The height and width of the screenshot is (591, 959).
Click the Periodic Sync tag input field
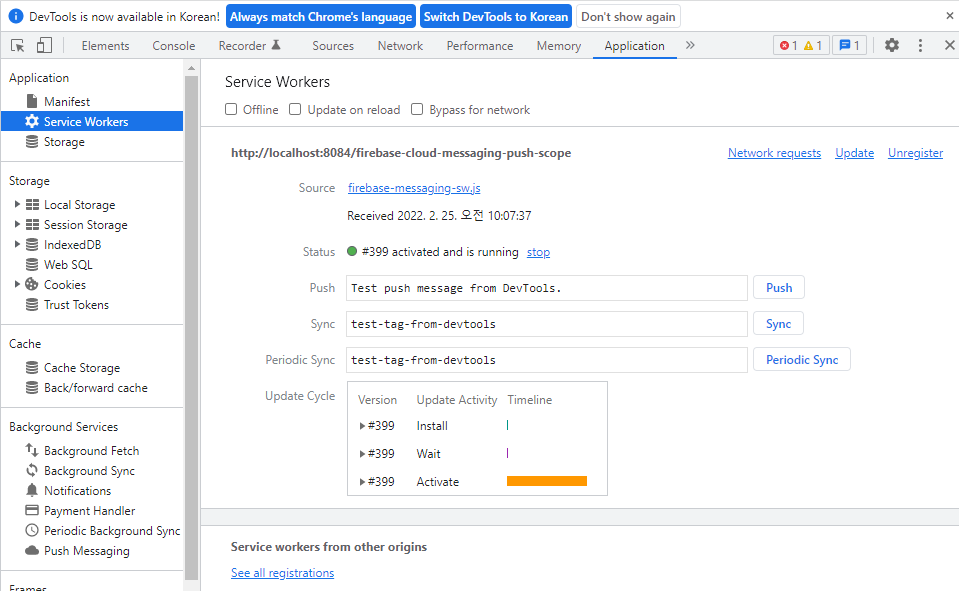coord(547,360)
